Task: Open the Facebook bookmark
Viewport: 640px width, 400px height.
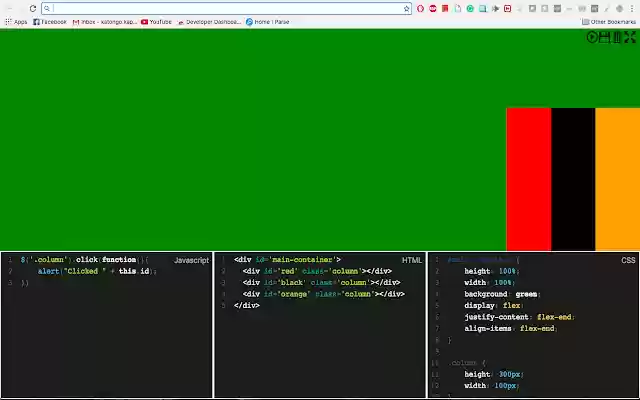Action: click(50, 22)
